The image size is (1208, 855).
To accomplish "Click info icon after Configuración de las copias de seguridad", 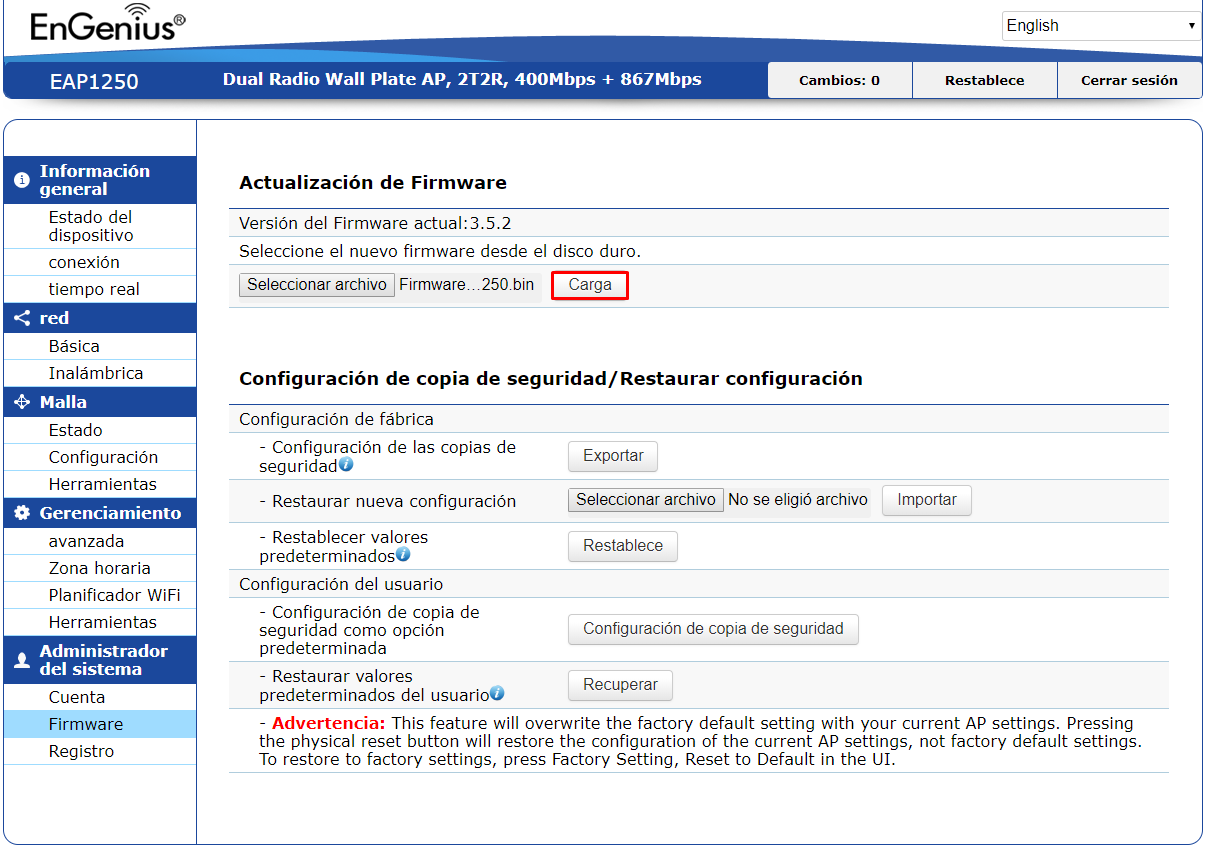I will point(346,465).
